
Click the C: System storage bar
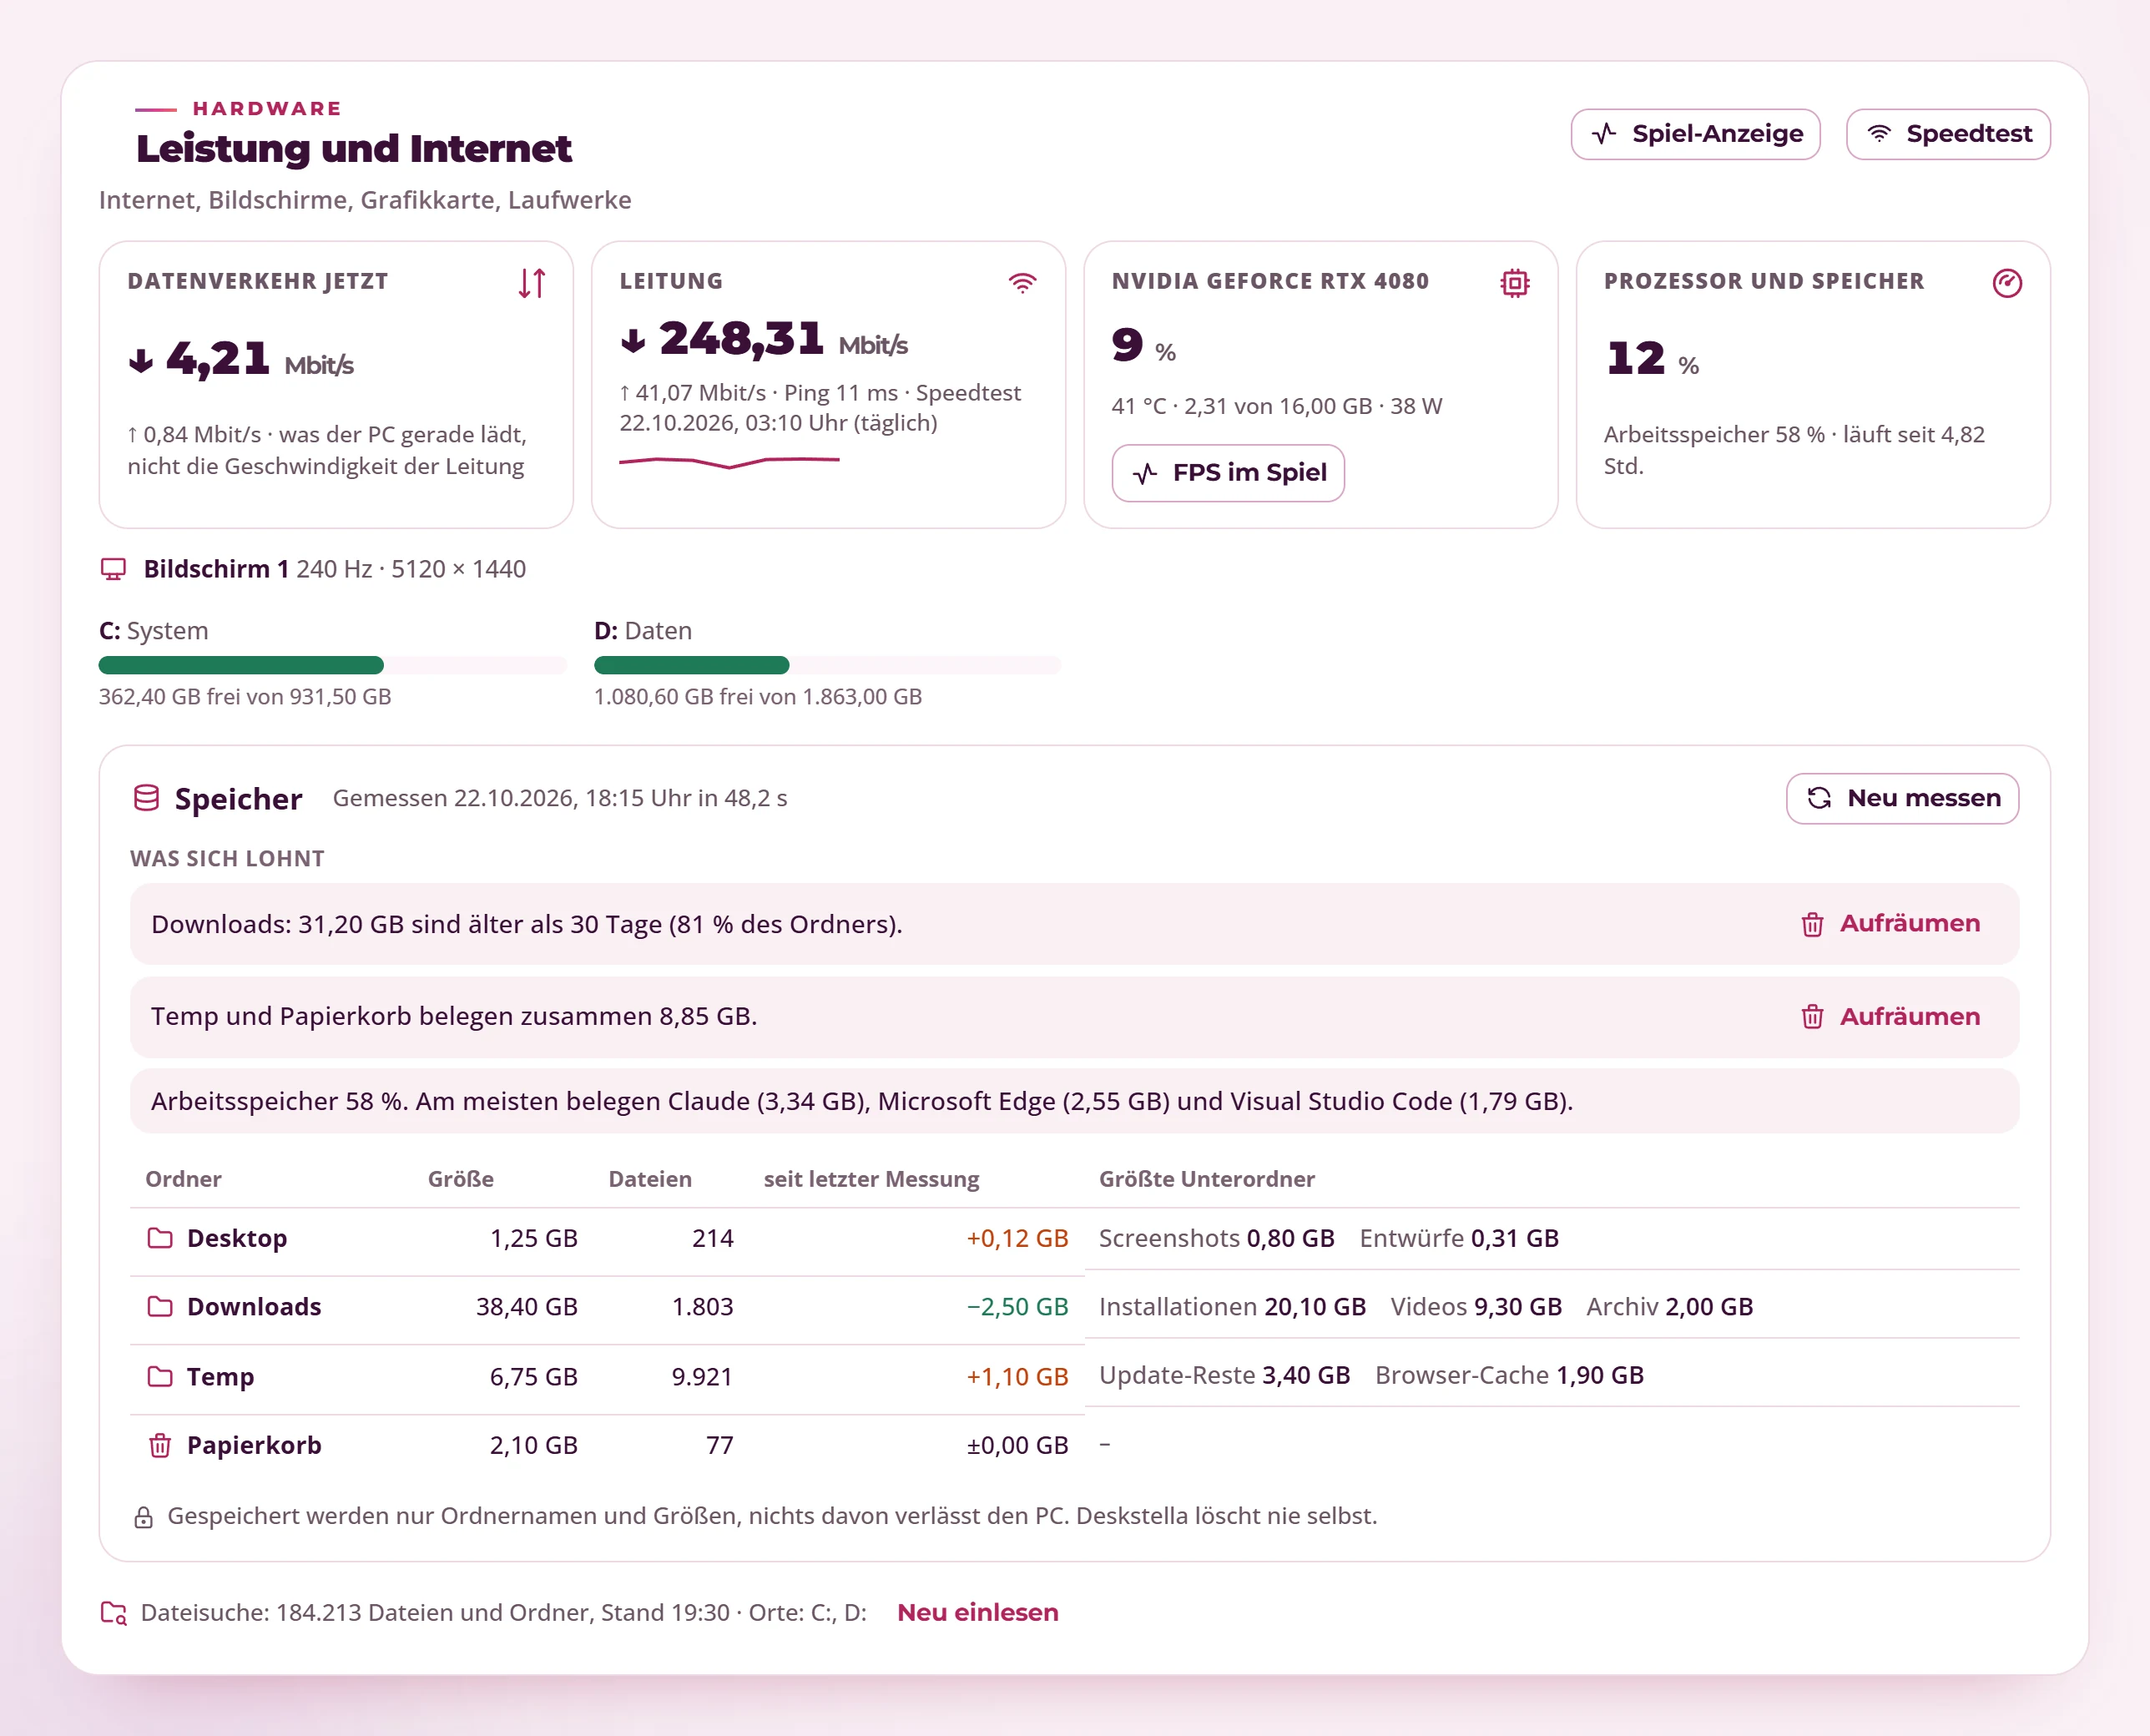click(x=332, y=665)
